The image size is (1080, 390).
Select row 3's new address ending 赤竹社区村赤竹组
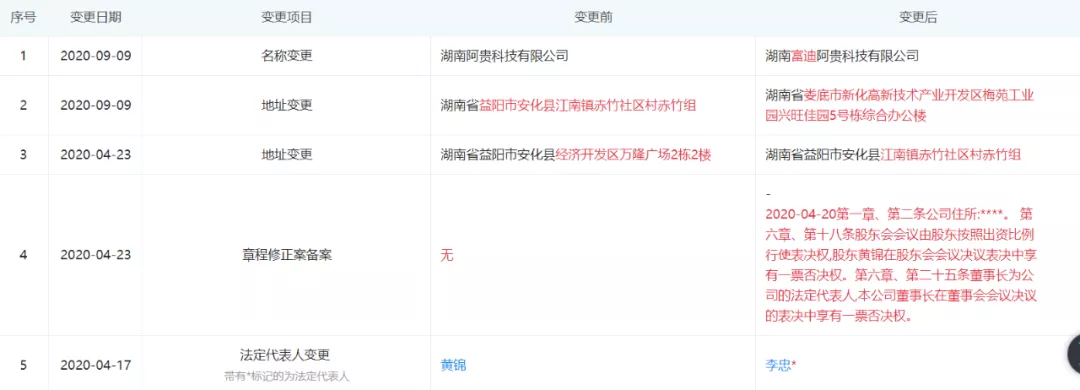point(893,155)
